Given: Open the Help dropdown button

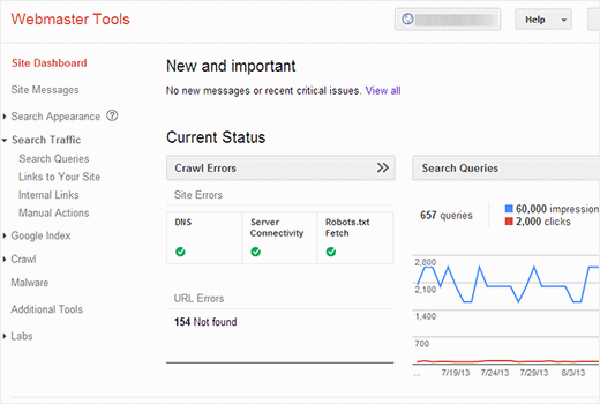Looking at the screenshot, I should [x=542, y=19].
